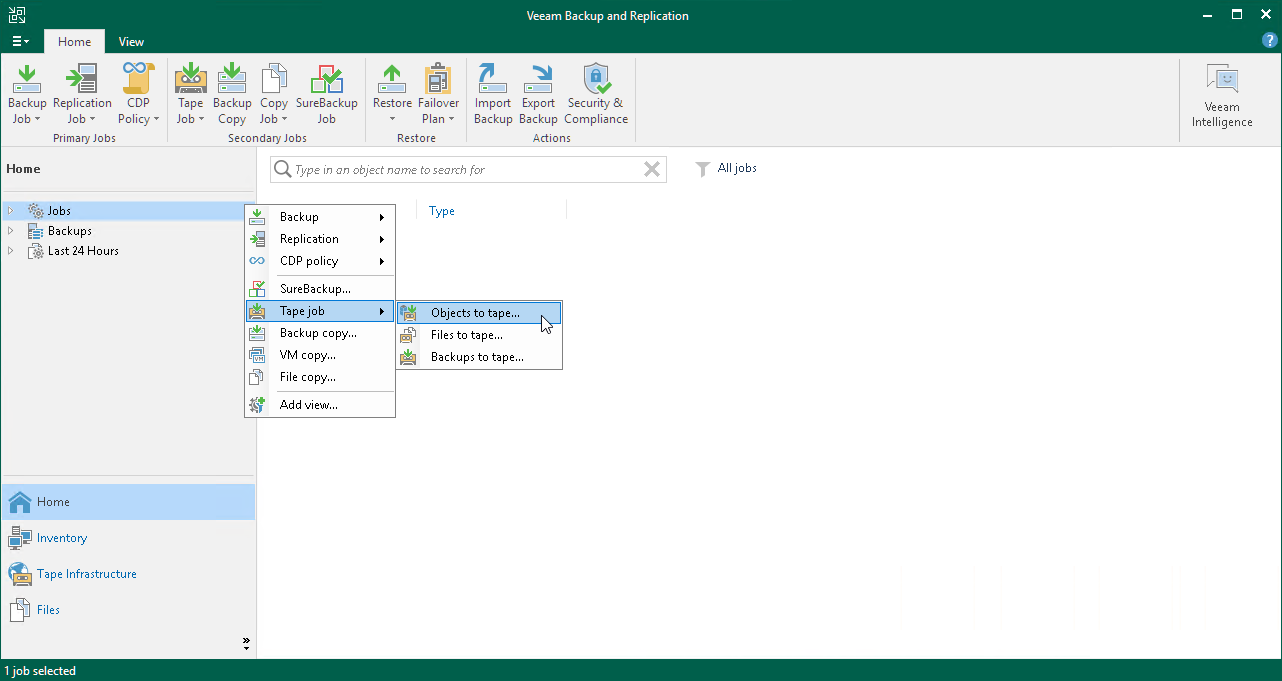The width and height of the screenshot is (1282, 681).
Task: Expand the Jobs tree node
Action: pos(11,211)
